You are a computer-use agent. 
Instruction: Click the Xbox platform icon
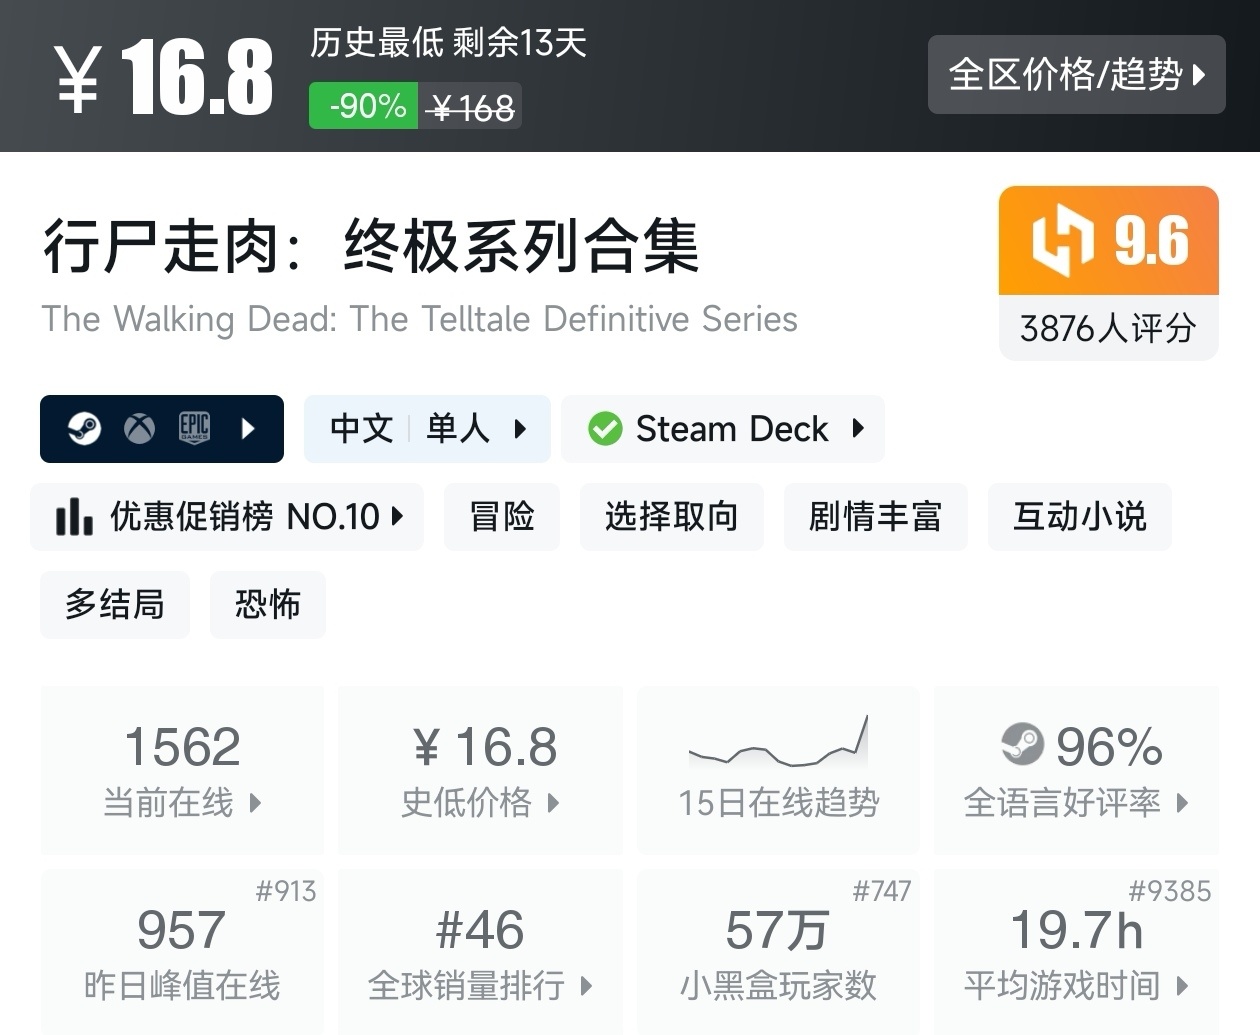[139, 429]
